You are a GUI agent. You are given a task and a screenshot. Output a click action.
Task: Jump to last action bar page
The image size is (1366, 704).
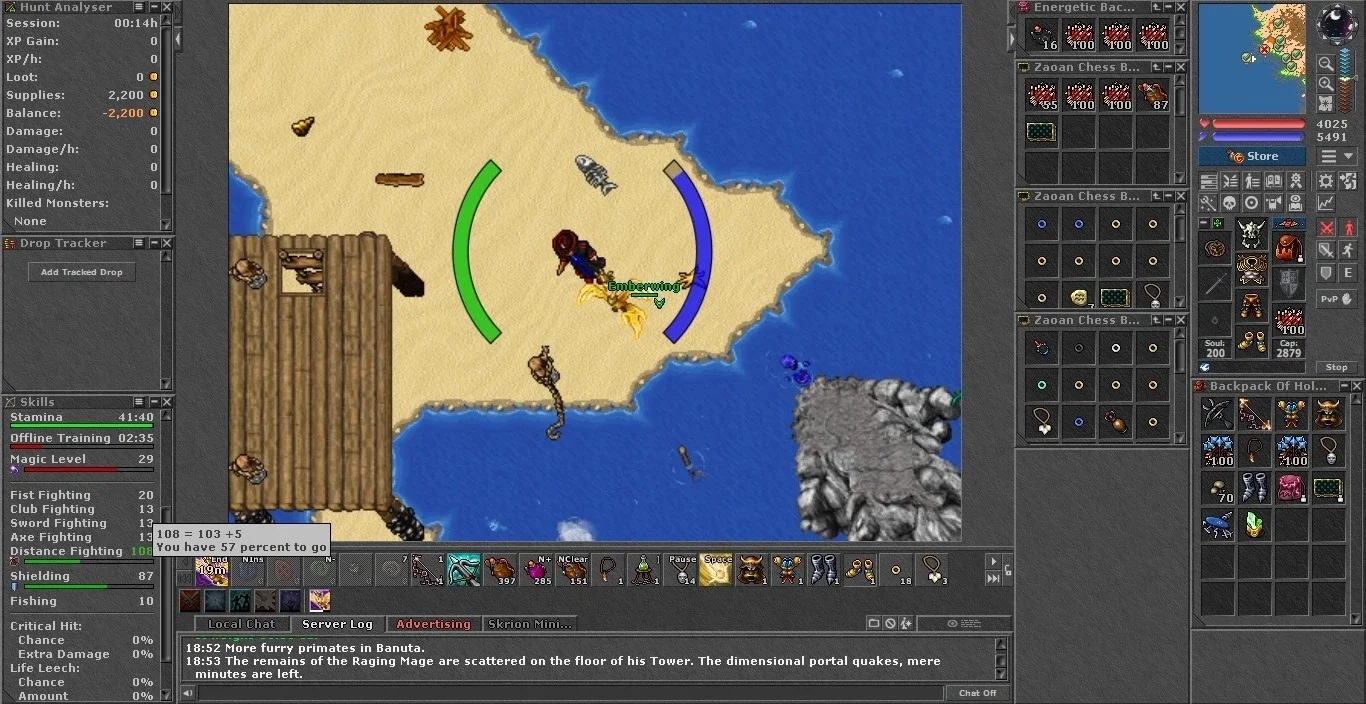coord(993,578)
